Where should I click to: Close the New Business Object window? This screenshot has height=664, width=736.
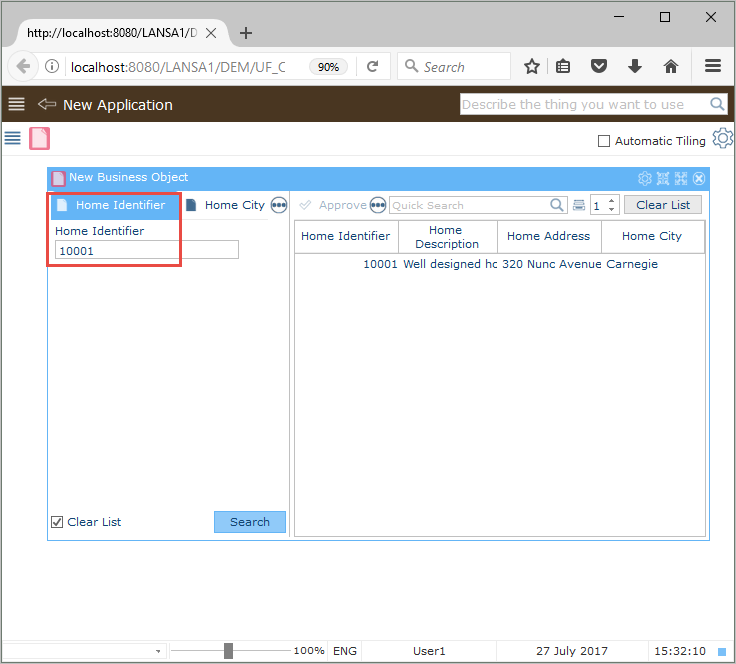699,178
